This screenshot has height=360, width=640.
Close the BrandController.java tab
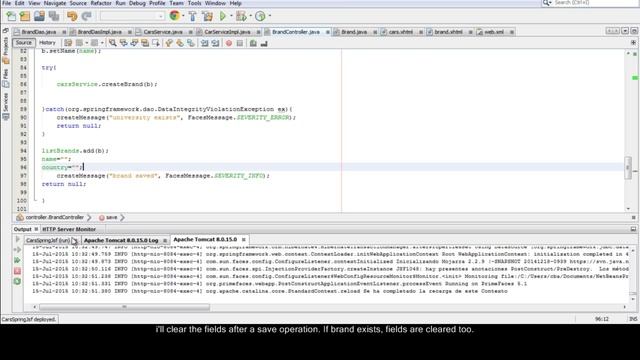(x=327, y=32)
